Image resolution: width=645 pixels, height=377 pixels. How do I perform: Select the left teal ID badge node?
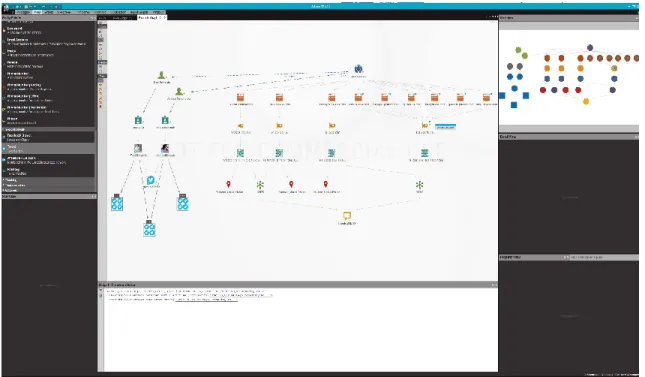[x=138, y=120]
